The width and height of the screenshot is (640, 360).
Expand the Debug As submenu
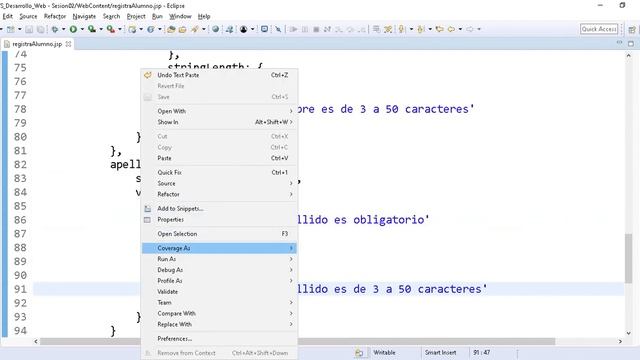(x=220, y=270)
